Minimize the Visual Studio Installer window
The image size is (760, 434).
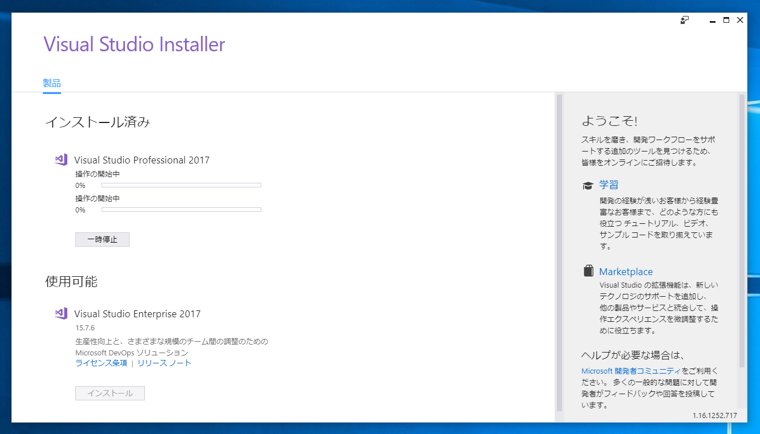712,20
